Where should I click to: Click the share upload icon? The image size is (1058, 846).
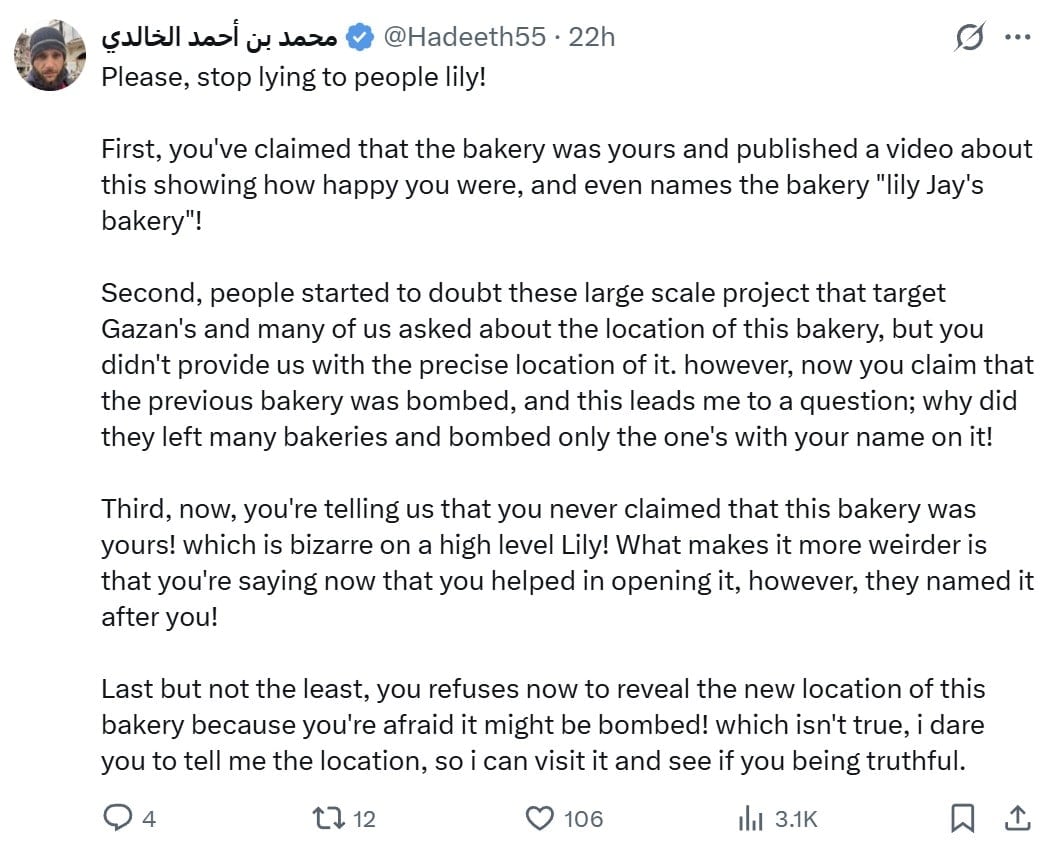(1018, 818)
